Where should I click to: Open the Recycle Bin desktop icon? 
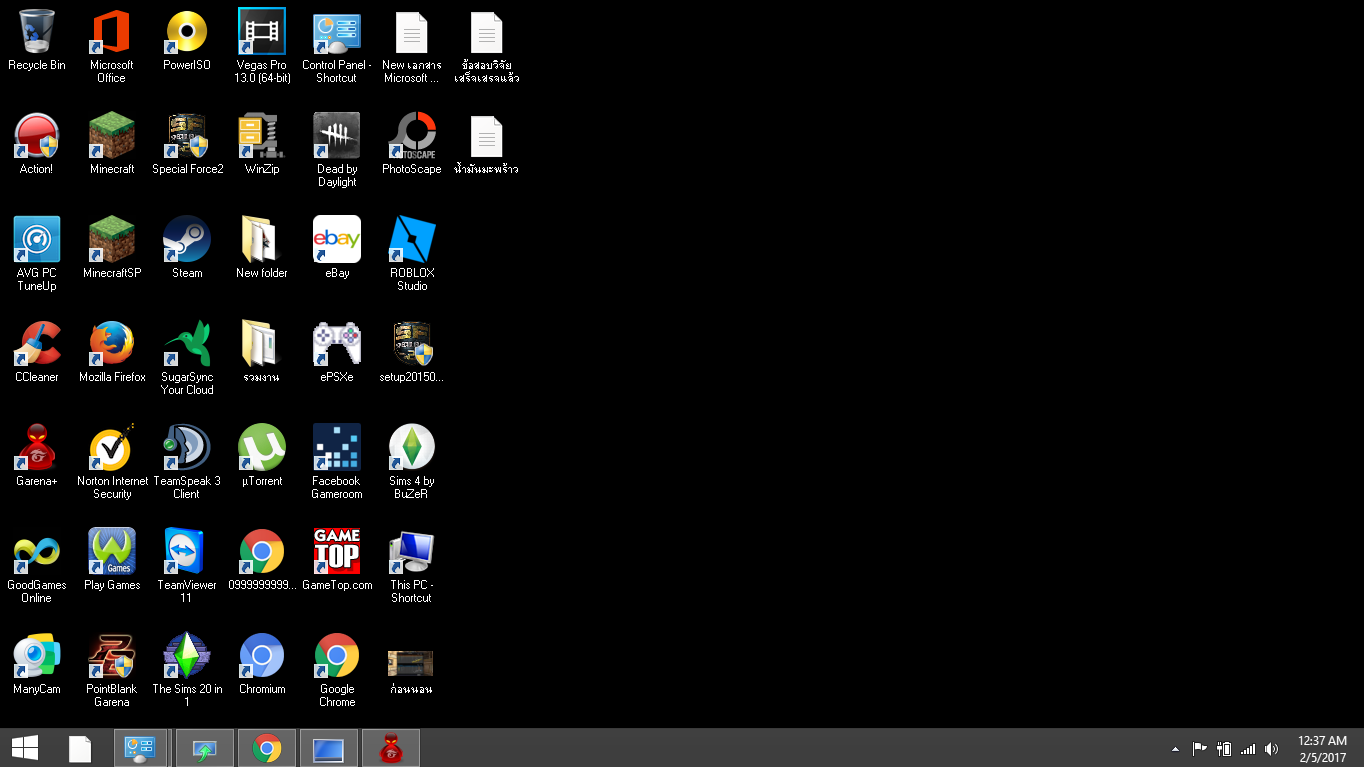[x=37, y=32]
